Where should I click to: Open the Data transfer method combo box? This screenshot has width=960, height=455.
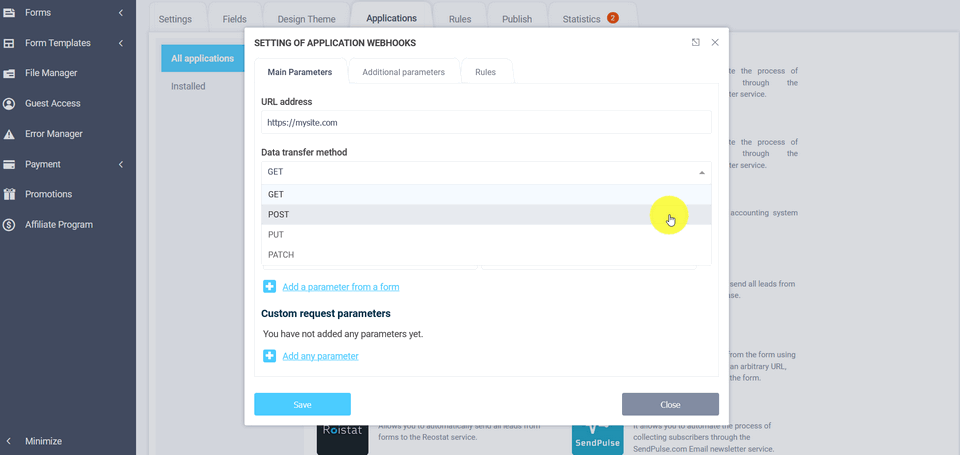click(486, 173)
